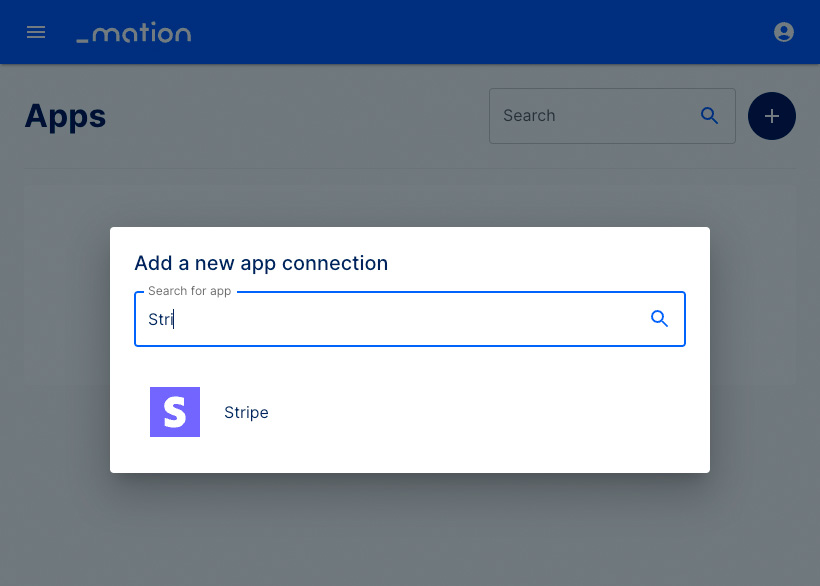820x586 pixels.
Task: Click the magnifier icon in Search for app field
Action: click(659, 318)
